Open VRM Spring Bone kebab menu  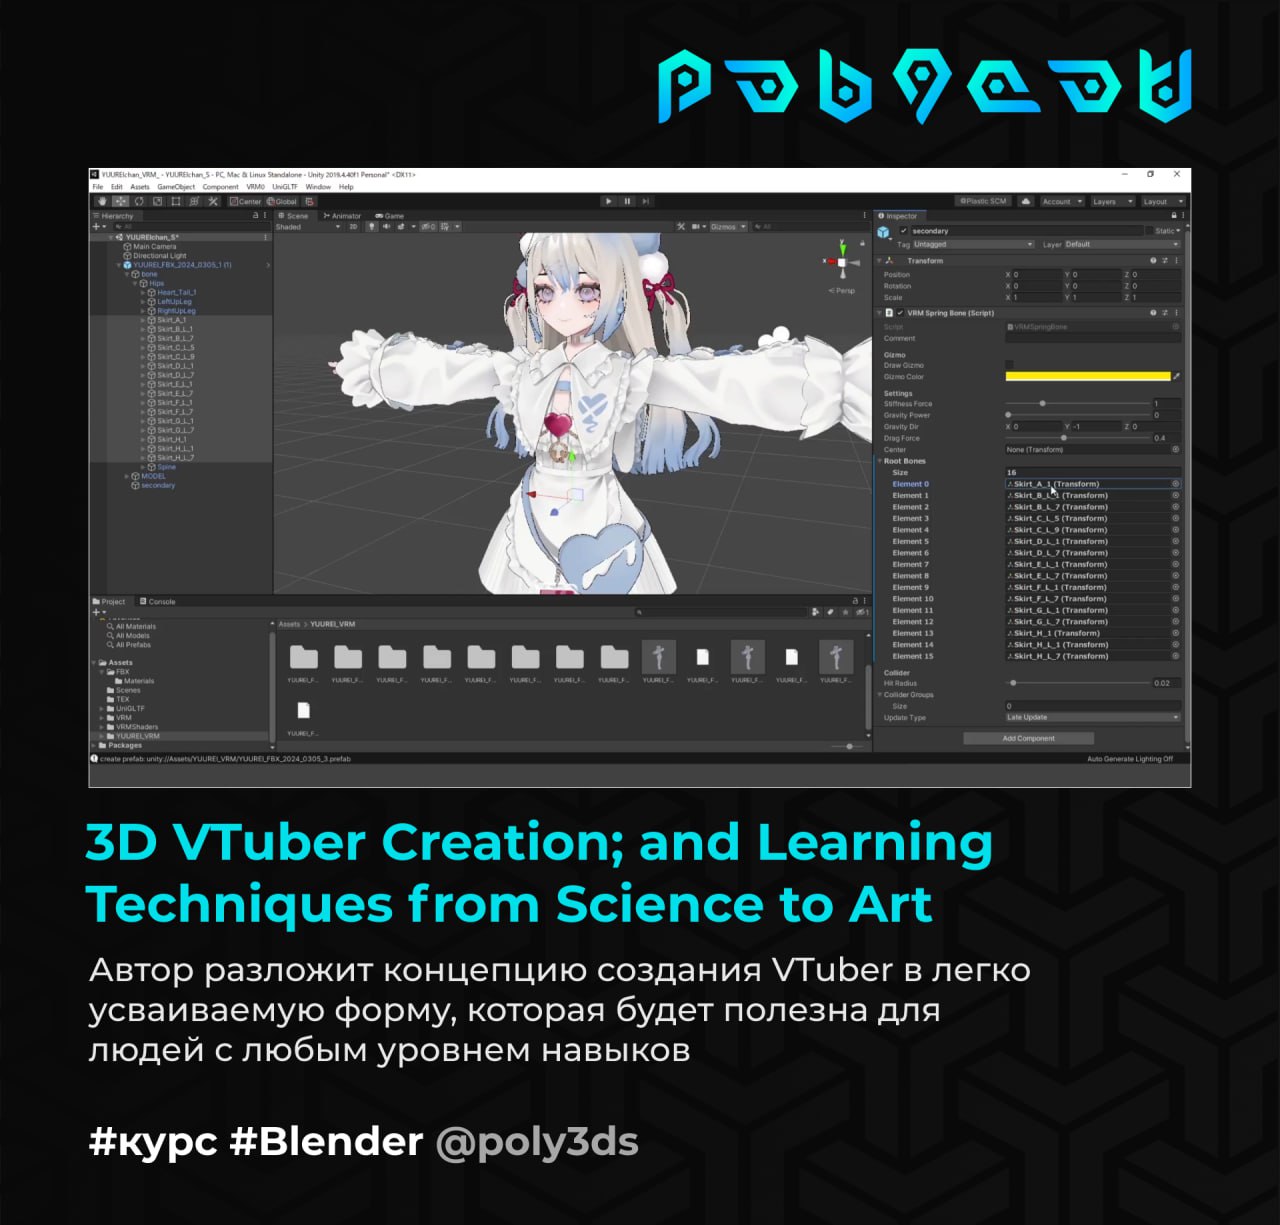(x=1176, y=313)
